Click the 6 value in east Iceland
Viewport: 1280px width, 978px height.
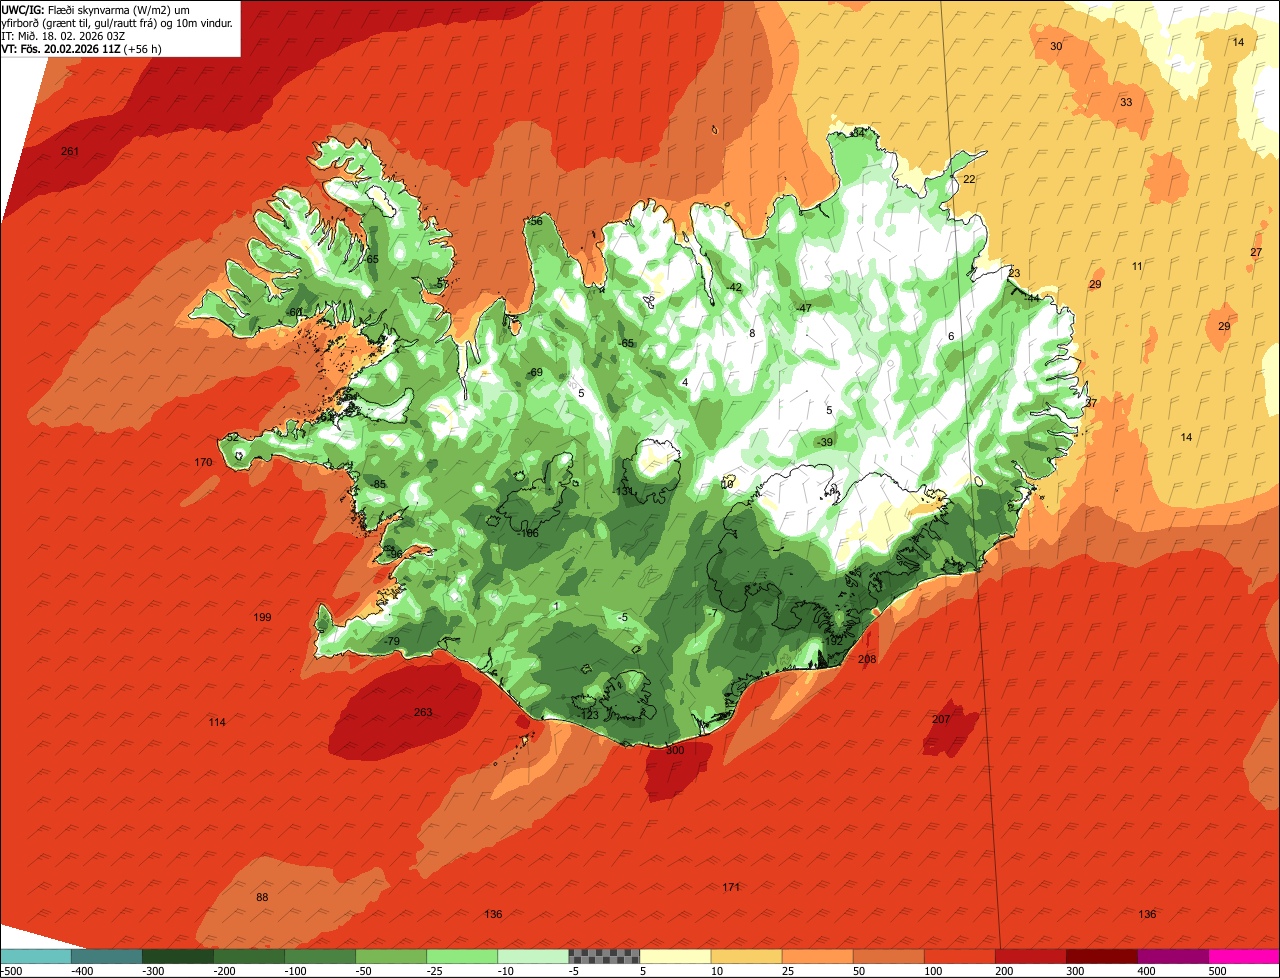pyautogui.click(x=951, y=337)
